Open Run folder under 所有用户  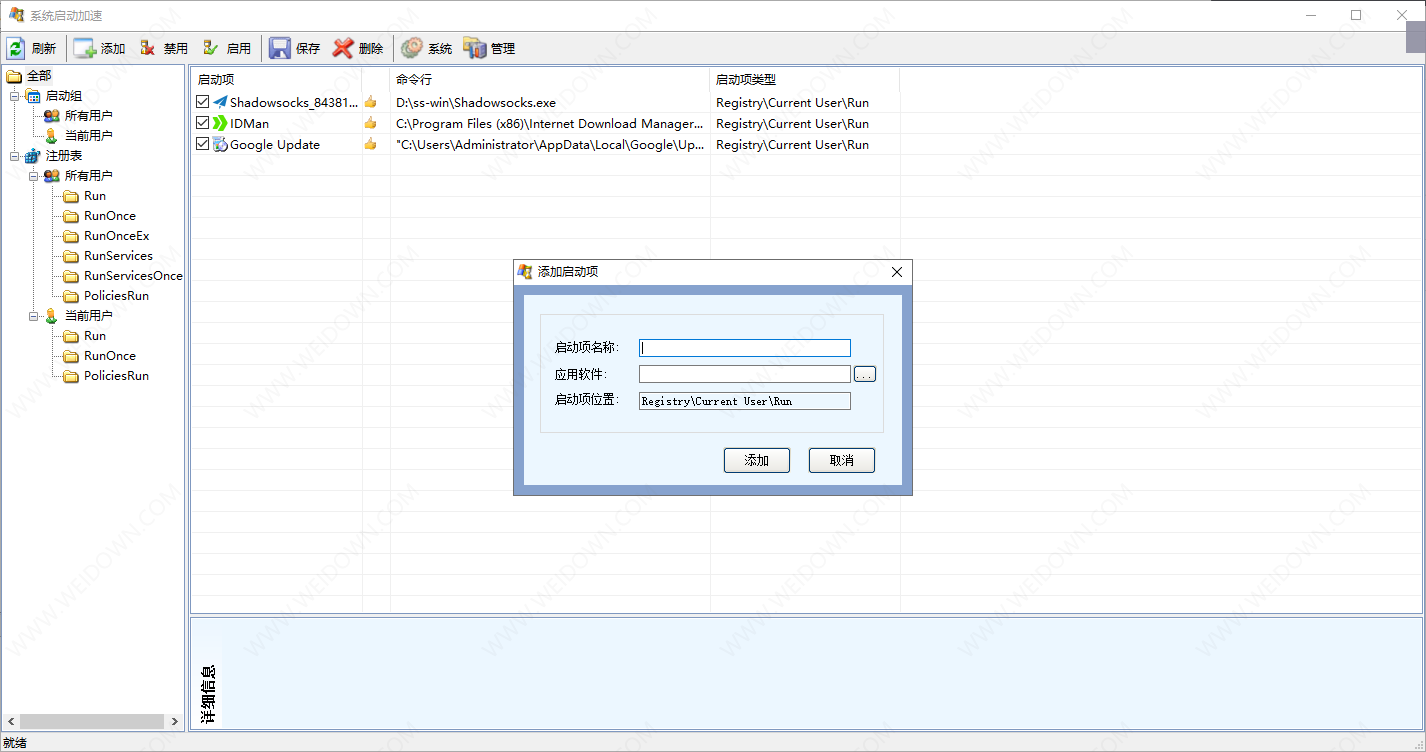pos(94,196)
